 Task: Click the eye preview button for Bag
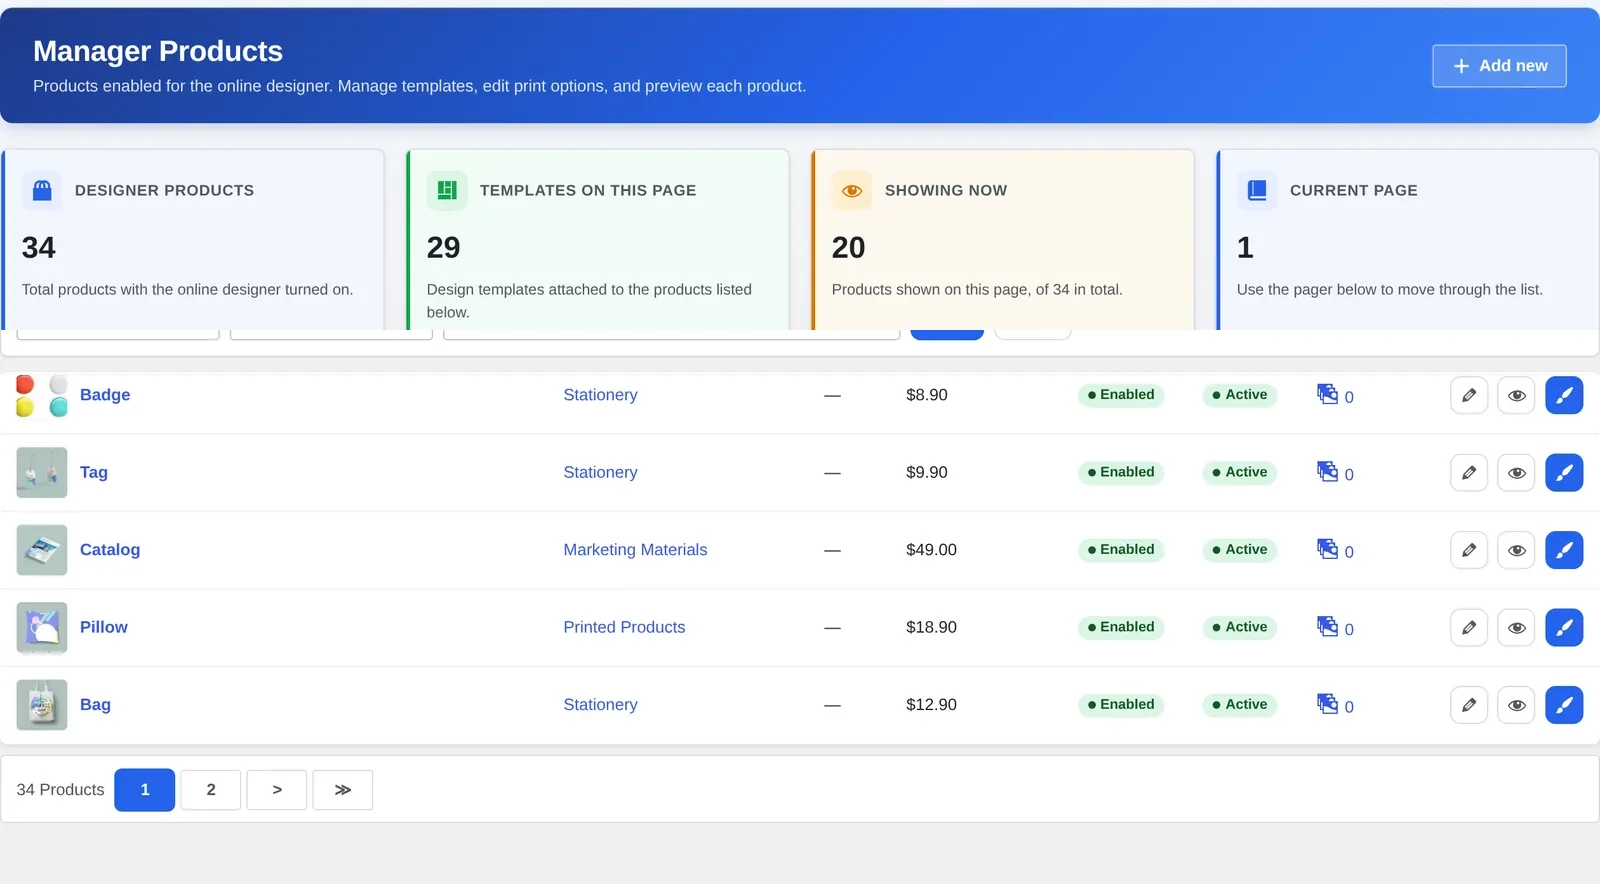(1517, 705)
